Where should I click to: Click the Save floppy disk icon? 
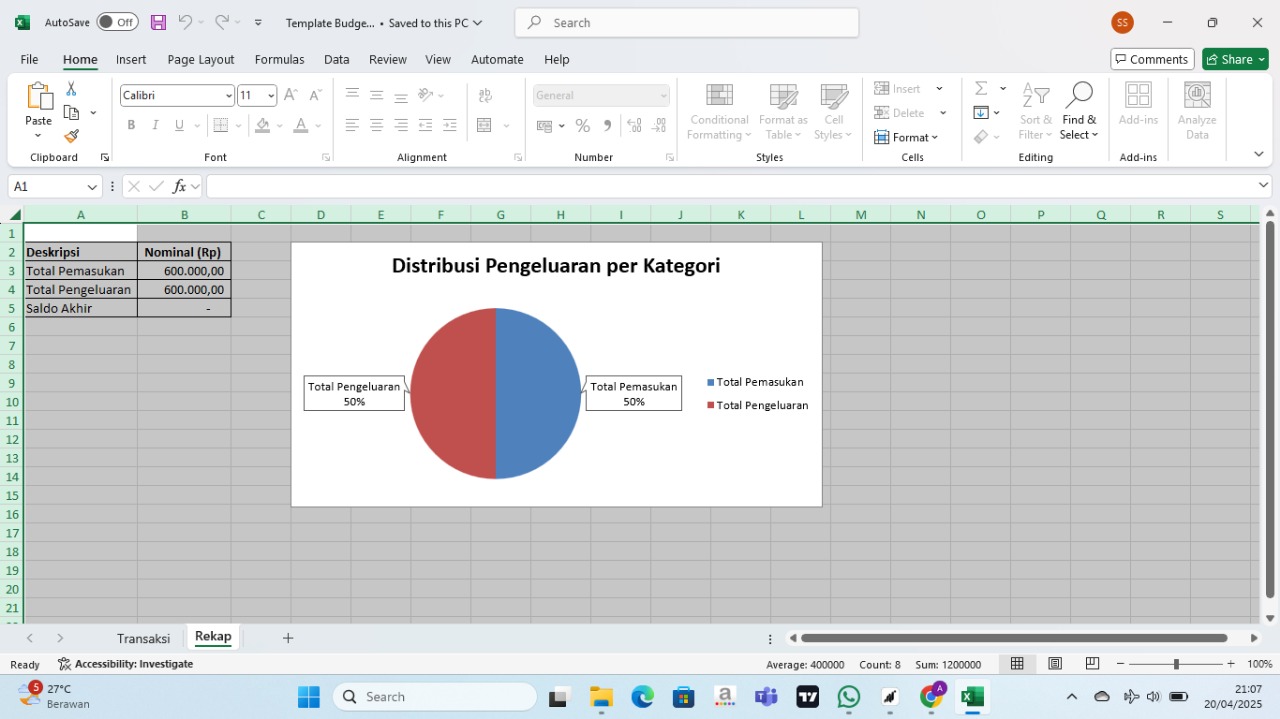[158, 22]
